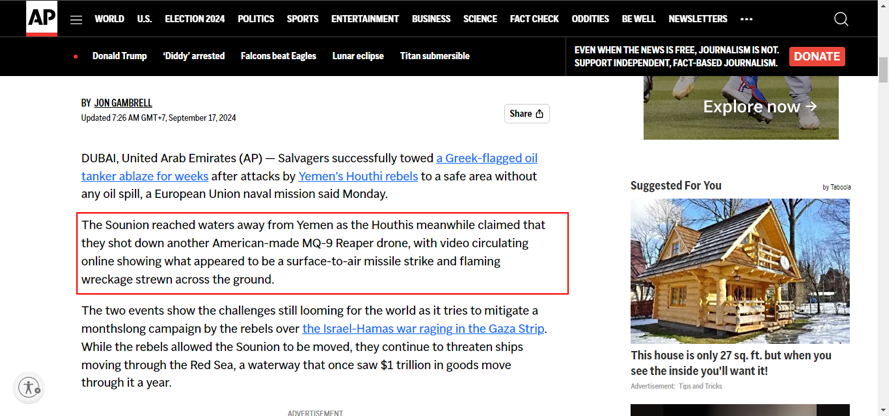Go to World section
This screenshot has height=416, width=889.
pos(109,19)
